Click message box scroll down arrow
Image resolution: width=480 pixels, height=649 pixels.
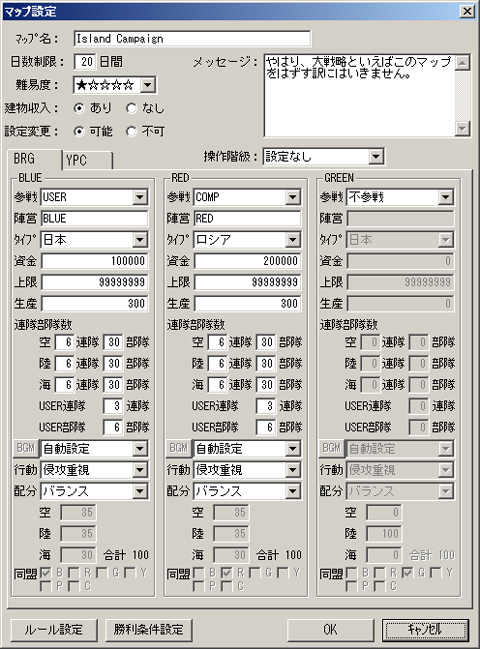(462, 128)
